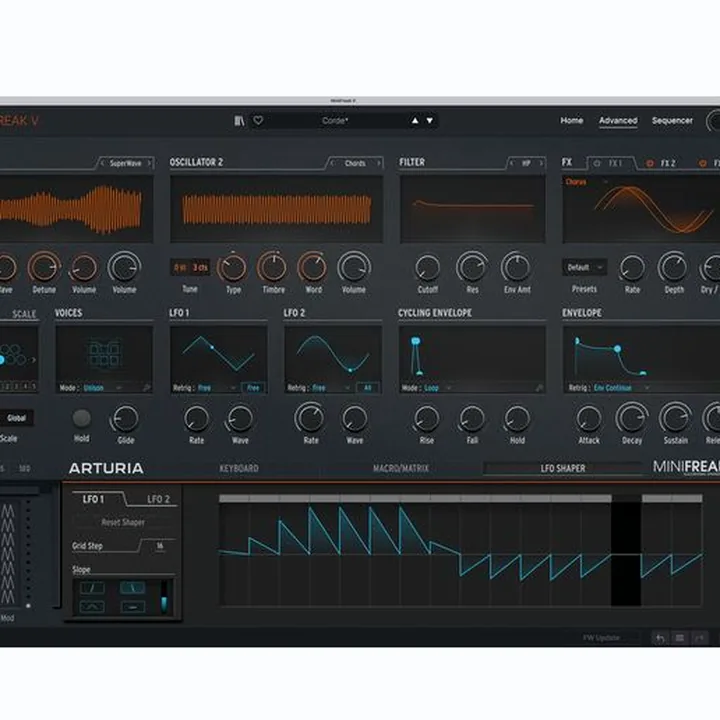Image resolution: width=720 pixels, height=720 pixels.
Task: Open the preset library browser icon
Action: [239, 121]
